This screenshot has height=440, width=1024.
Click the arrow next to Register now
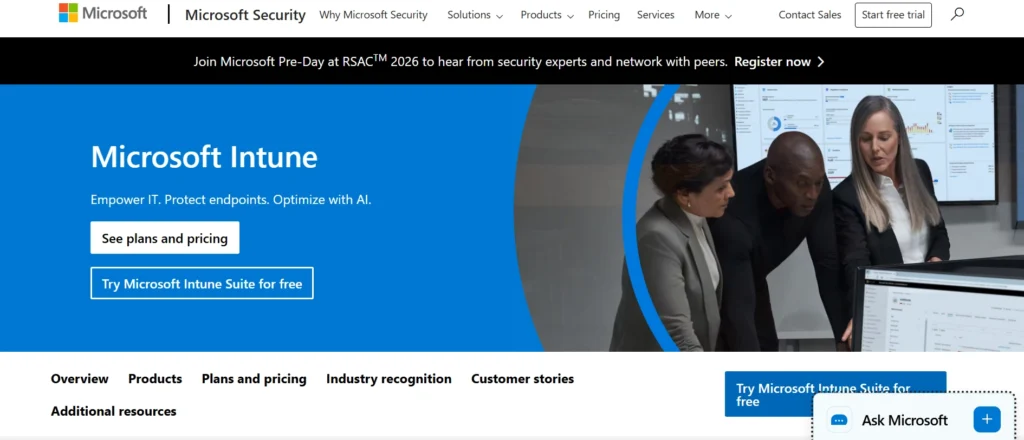(x=821, y=62)
